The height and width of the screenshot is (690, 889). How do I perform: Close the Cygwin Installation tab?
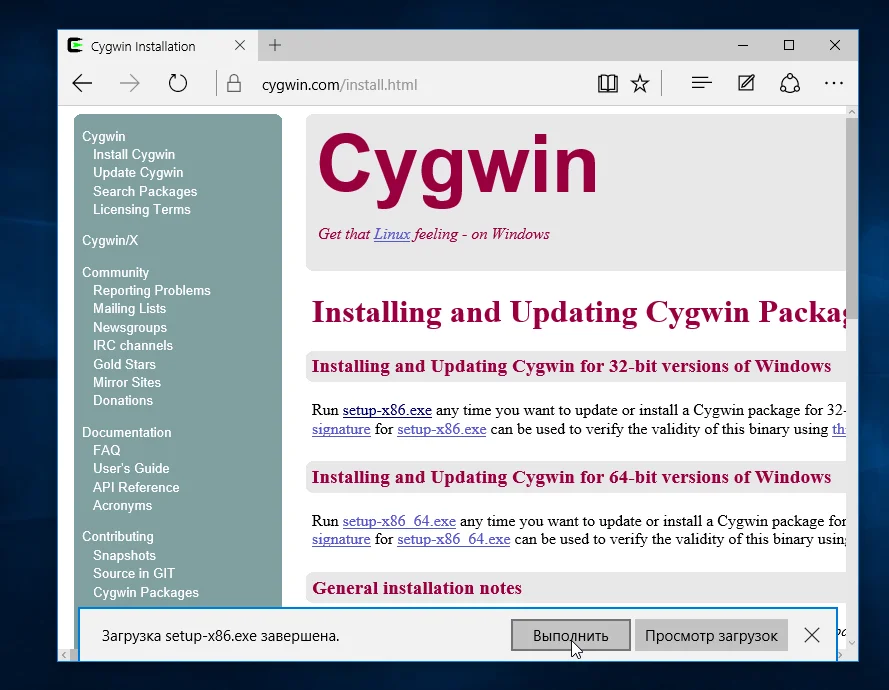(240, 45)
